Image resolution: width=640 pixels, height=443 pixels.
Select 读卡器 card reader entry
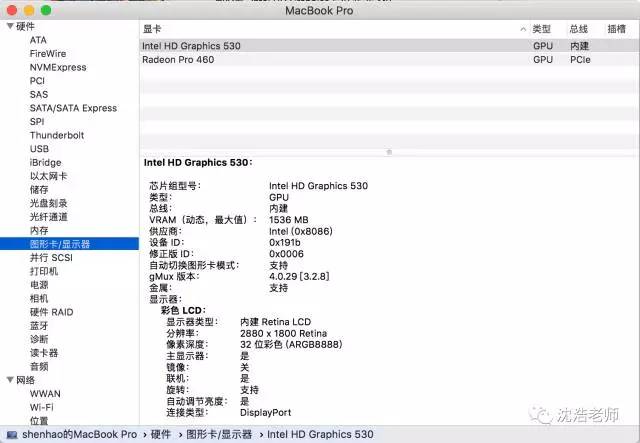point(44,353)
